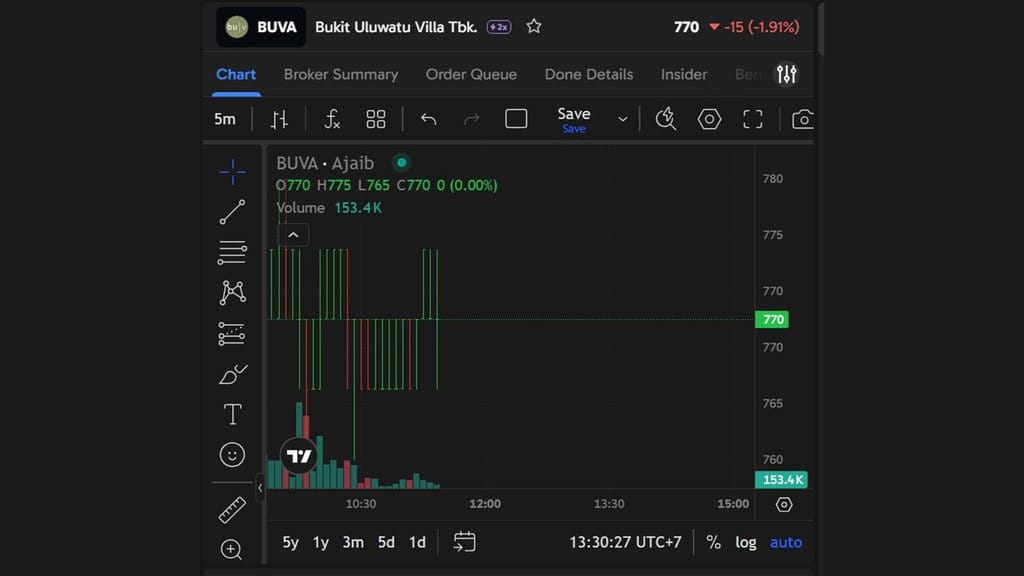Open chart settings hexagon icon in toolbar
Image resolution: width=1024 pixels, height=576 pixels.
pos(709,119)
